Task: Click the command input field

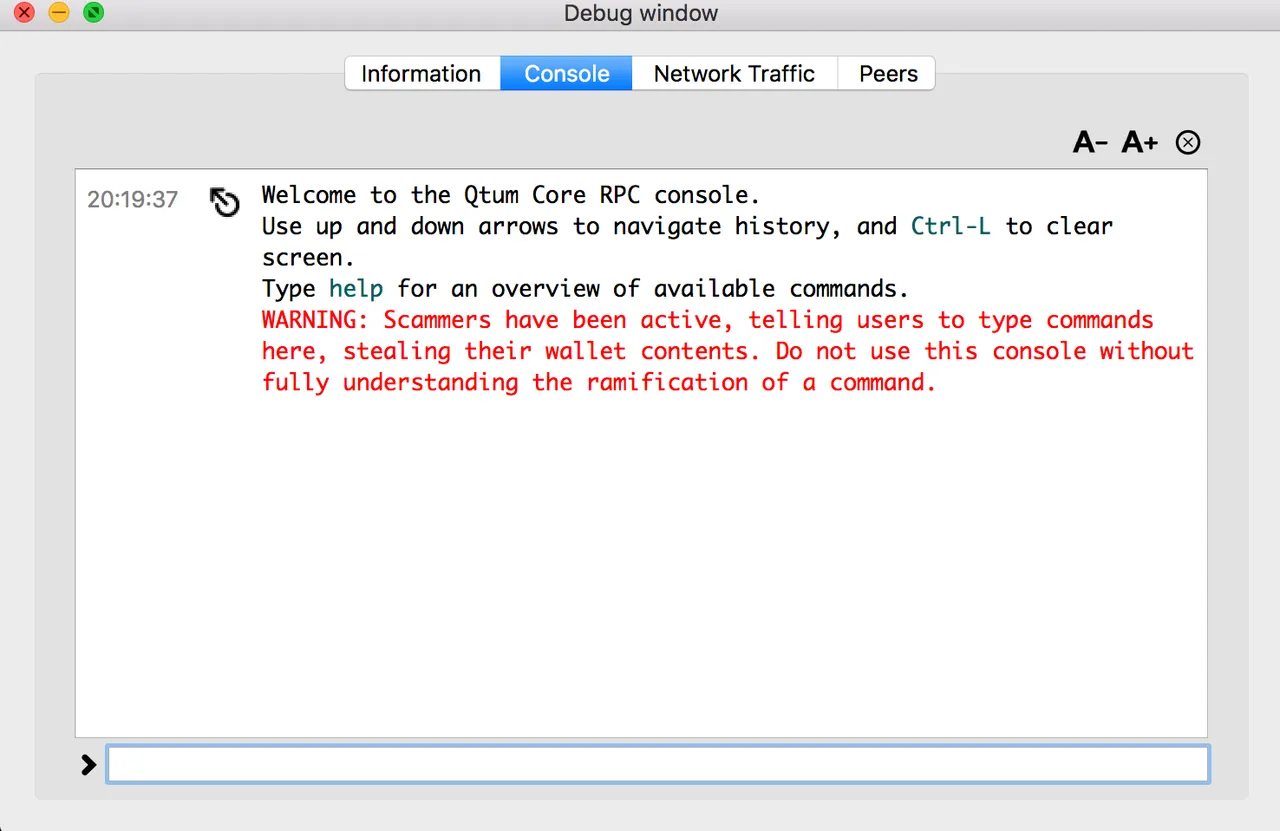Action: point(658,764)
